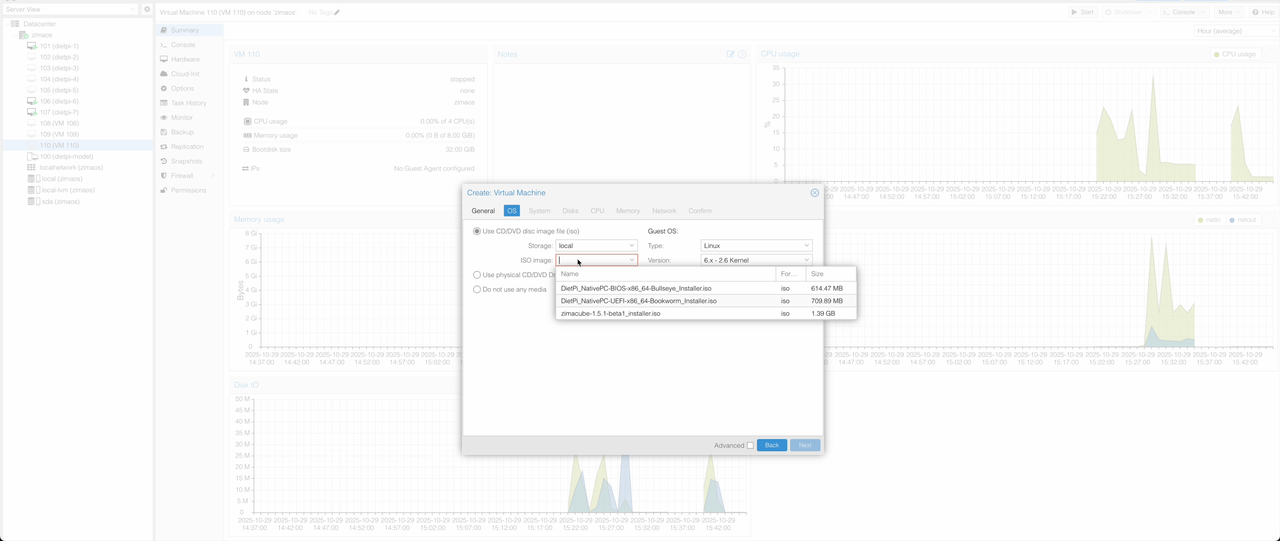
Task: Select 'Use physical CD/DVD Drive' radio button
Action: tap(477, 275)
